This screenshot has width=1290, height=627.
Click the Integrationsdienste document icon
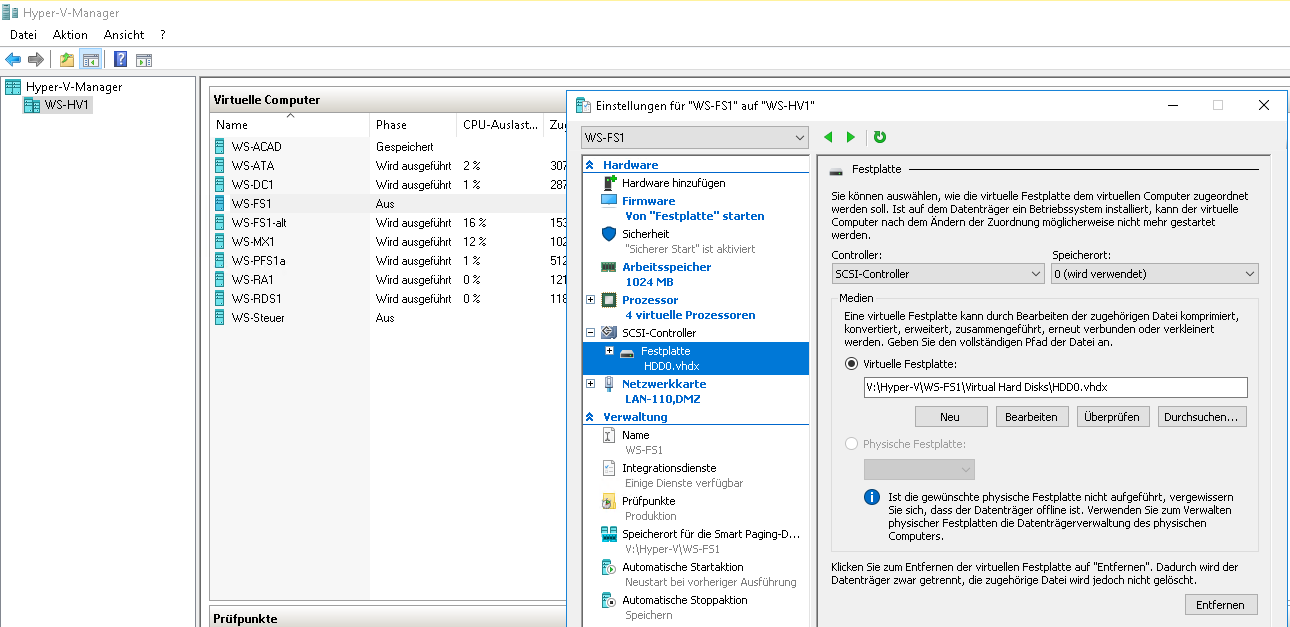coord(609,468)
